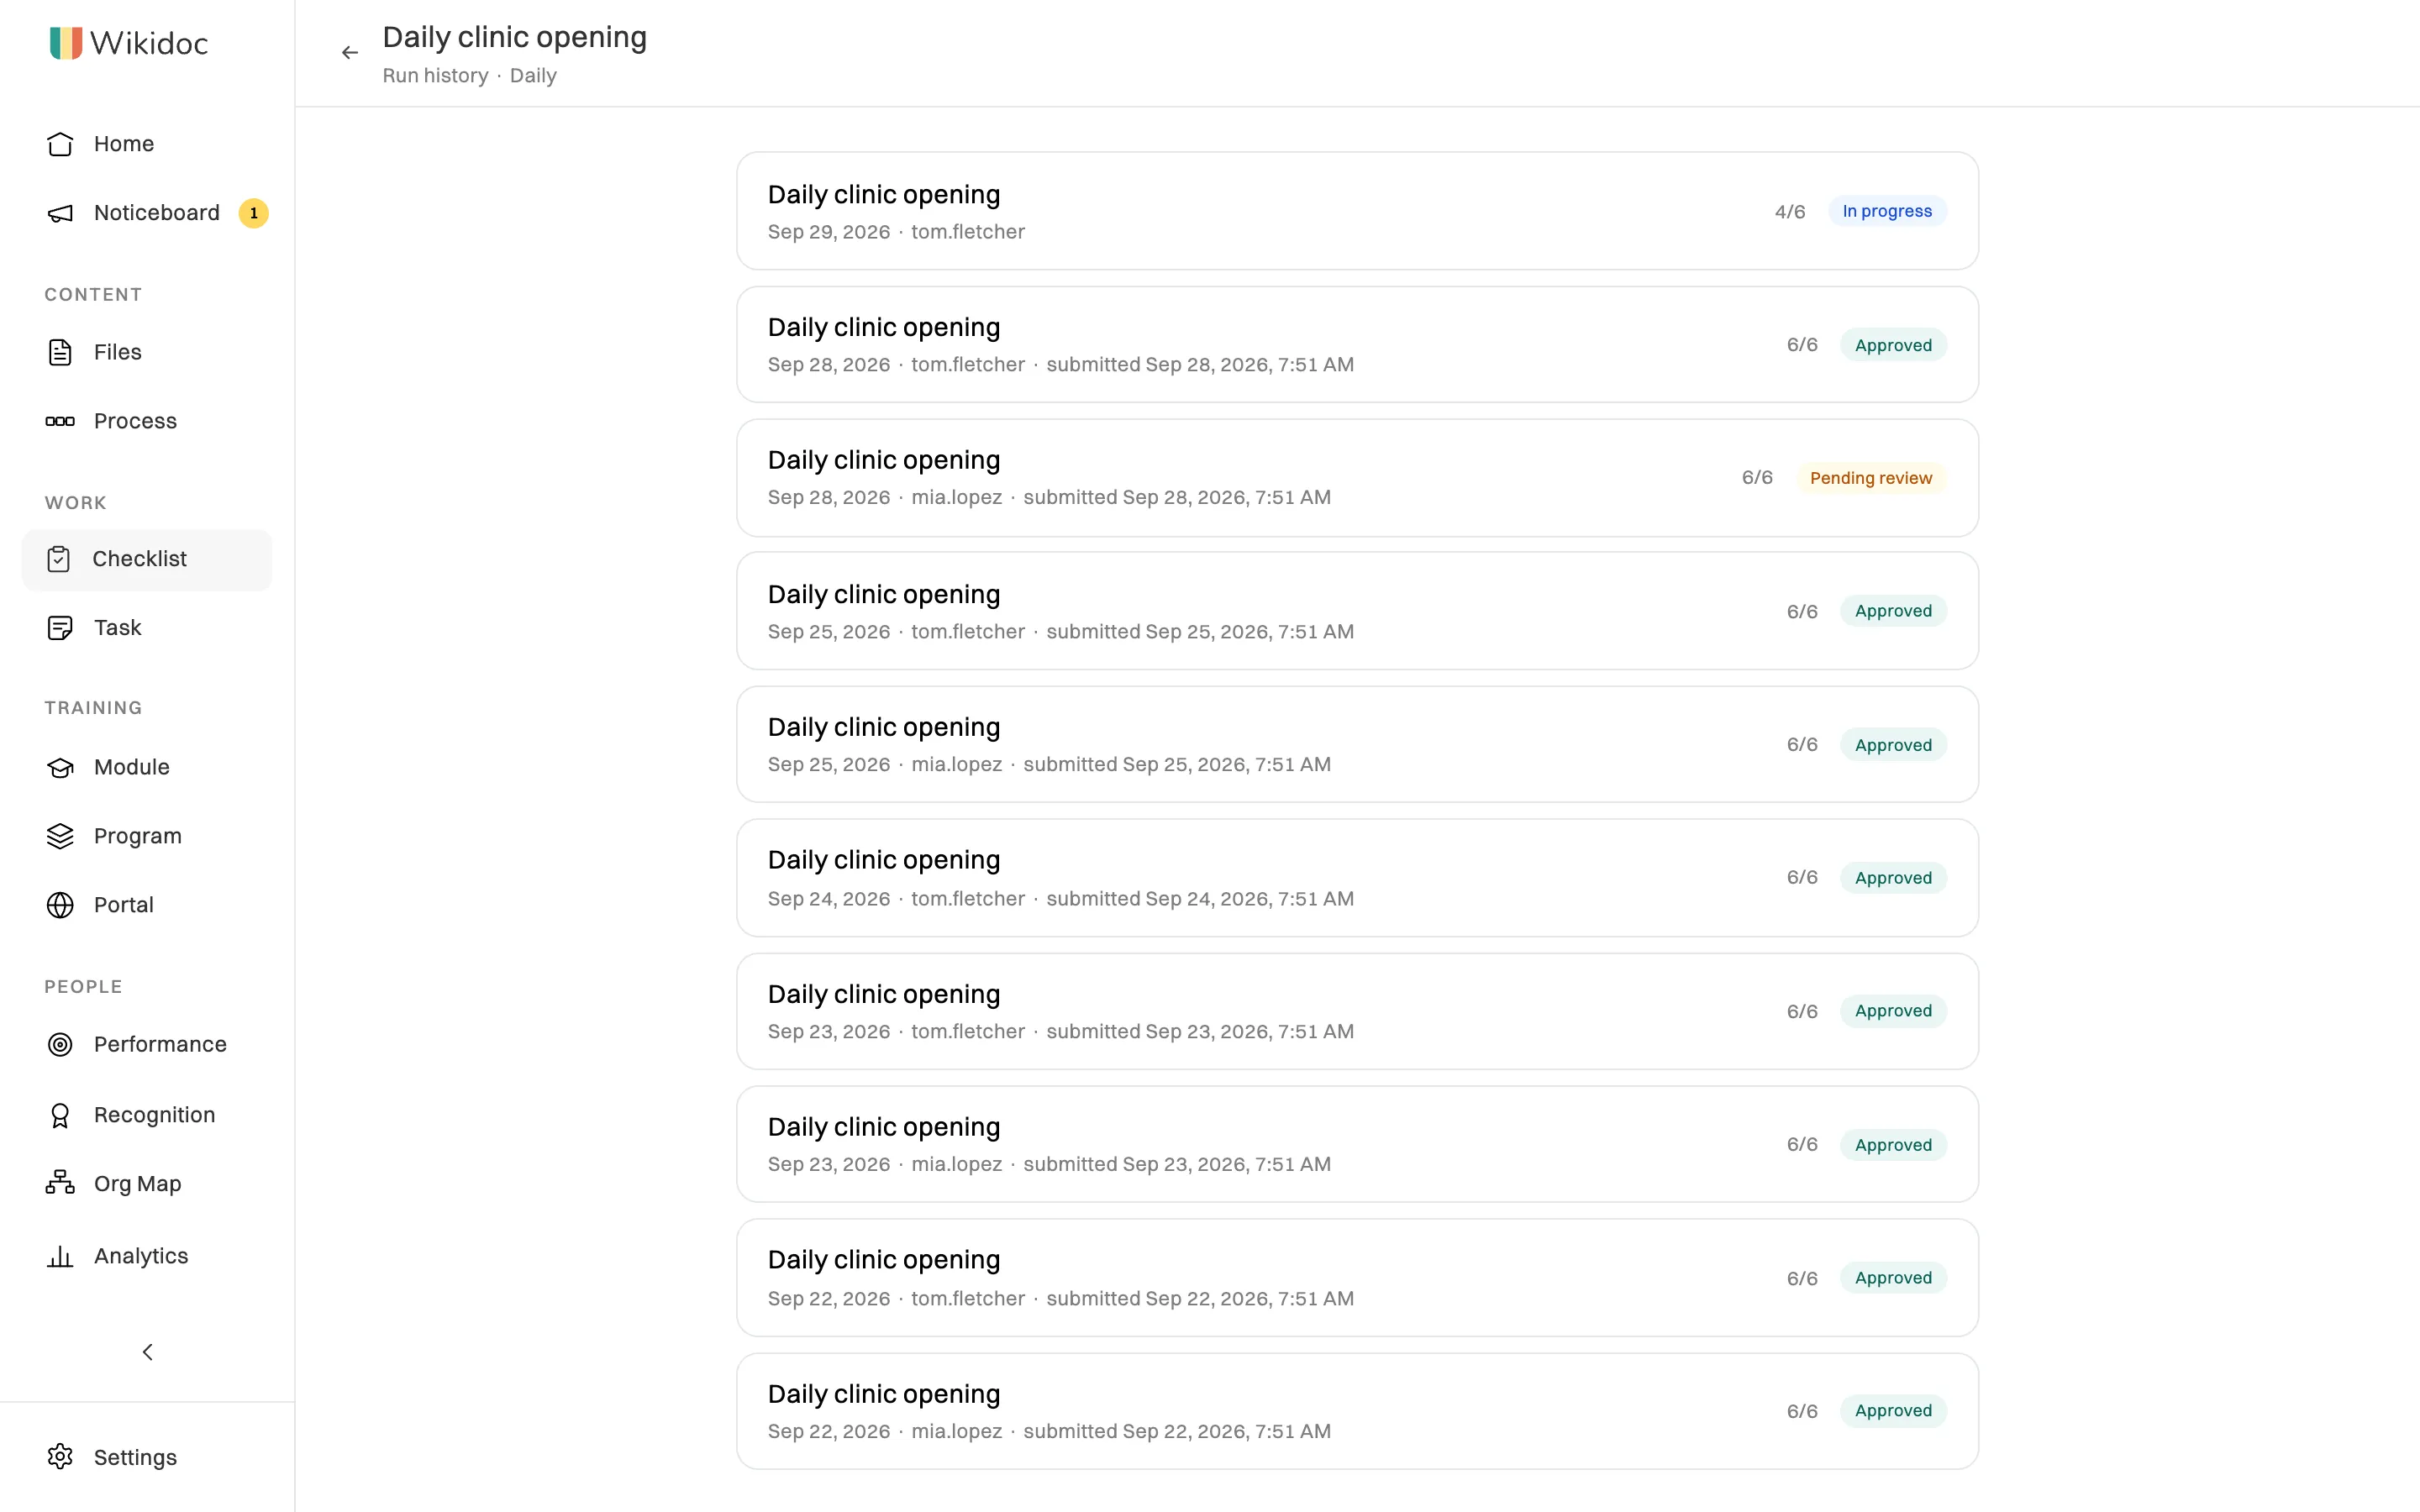
Task: Click the 6/6 count on Pending review run
Action: (1757, 478)
